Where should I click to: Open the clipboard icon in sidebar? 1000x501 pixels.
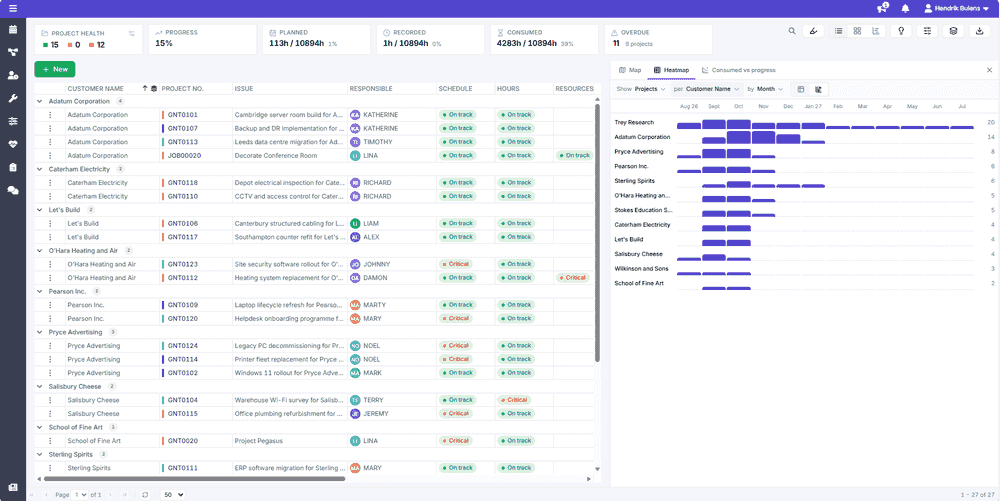coord(13,168)
